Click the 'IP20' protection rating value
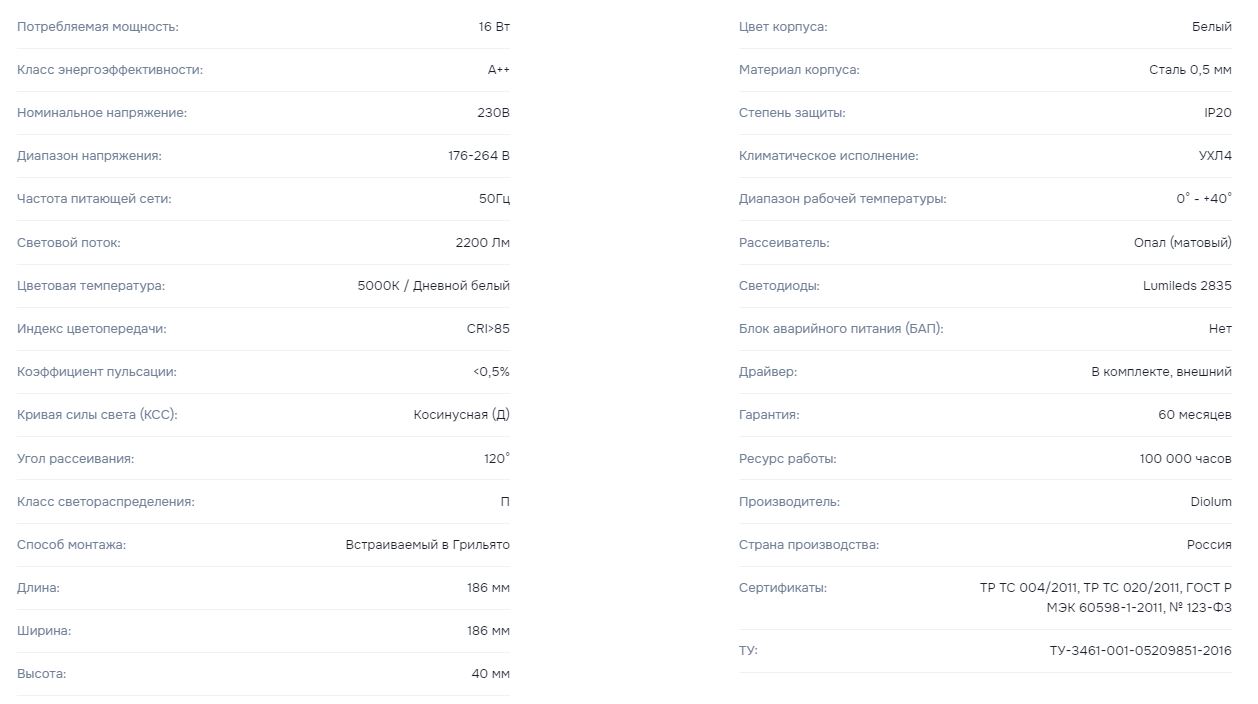This screenshot has width=1258, height=704. coord(1218,113)
